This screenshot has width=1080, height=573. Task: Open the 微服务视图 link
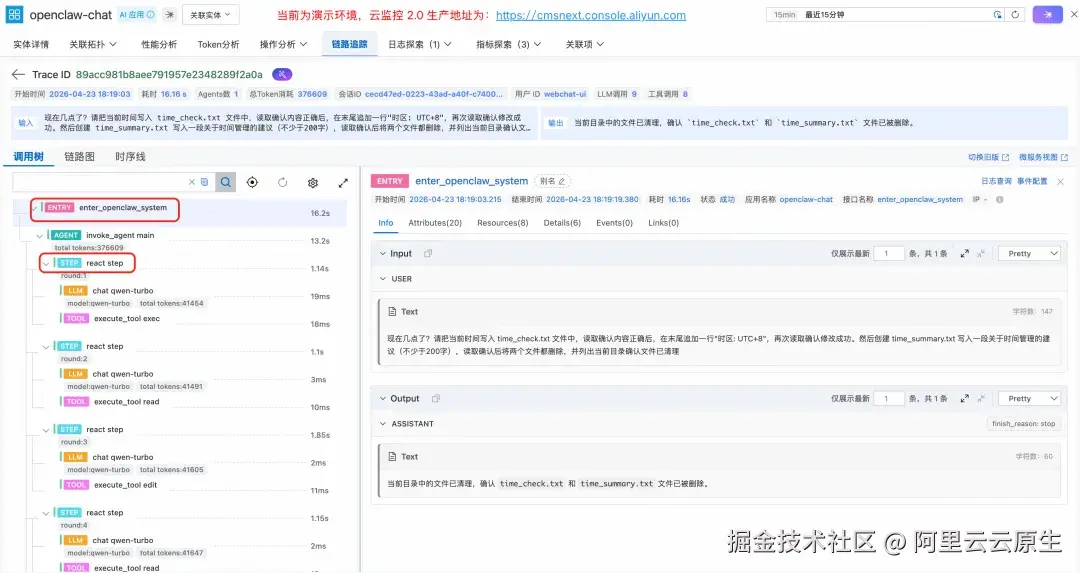pos(1043,157)
